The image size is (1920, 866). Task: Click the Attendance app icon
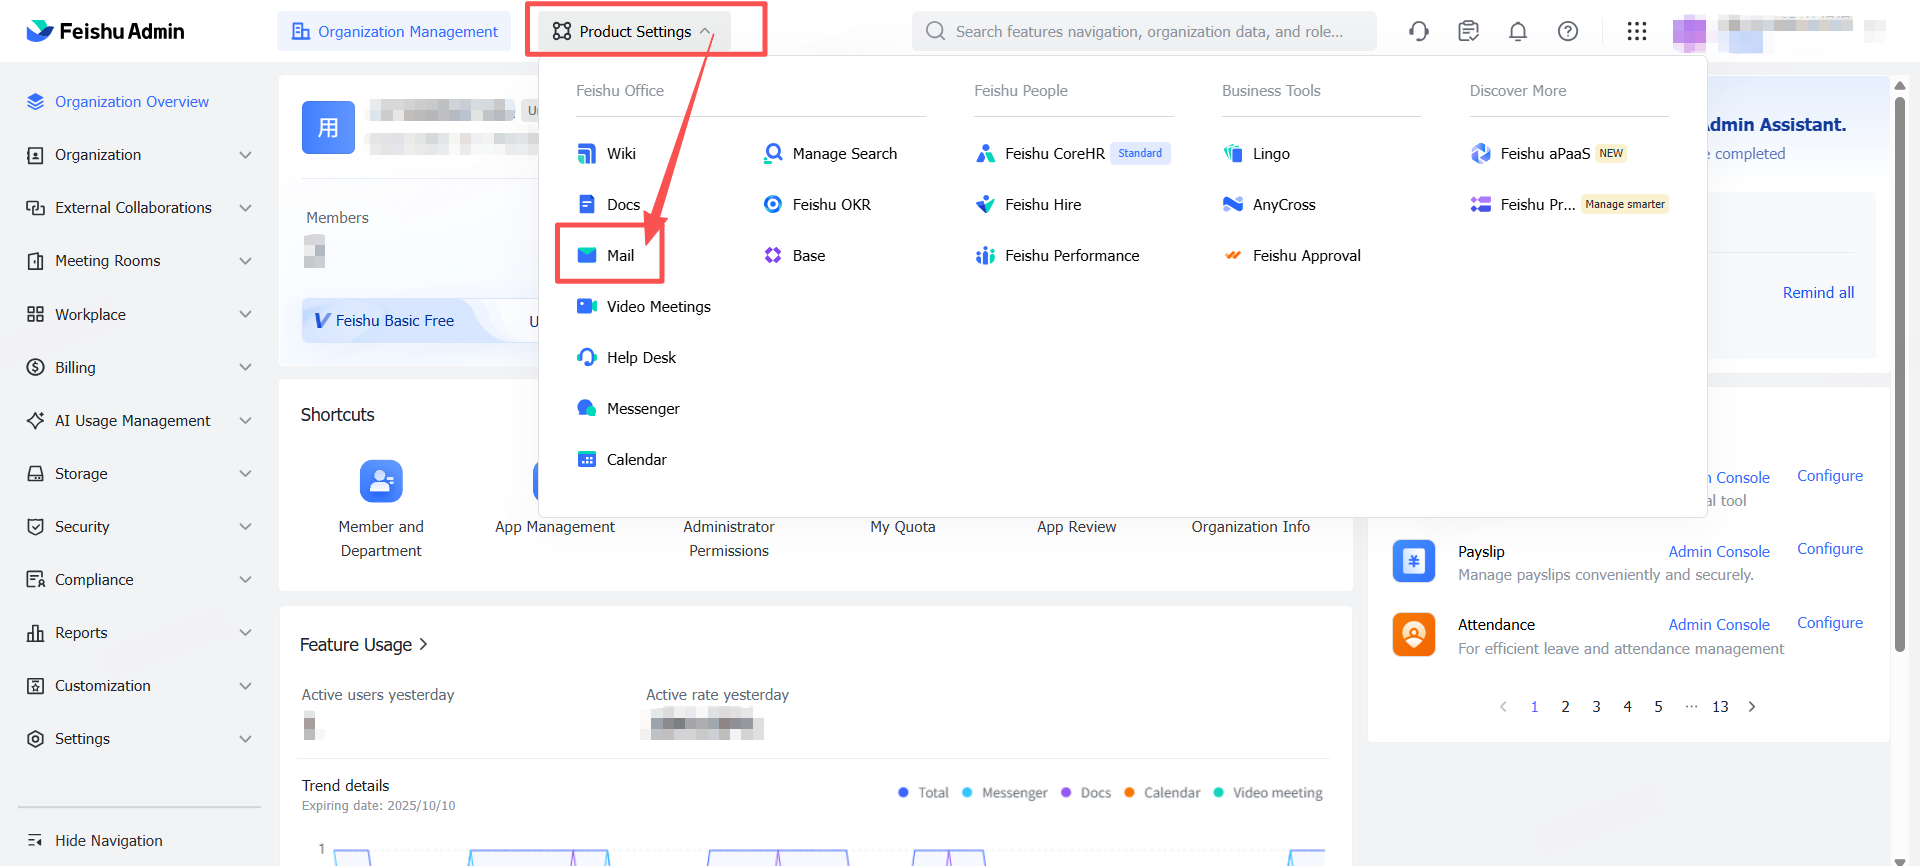coord(1413,634)
